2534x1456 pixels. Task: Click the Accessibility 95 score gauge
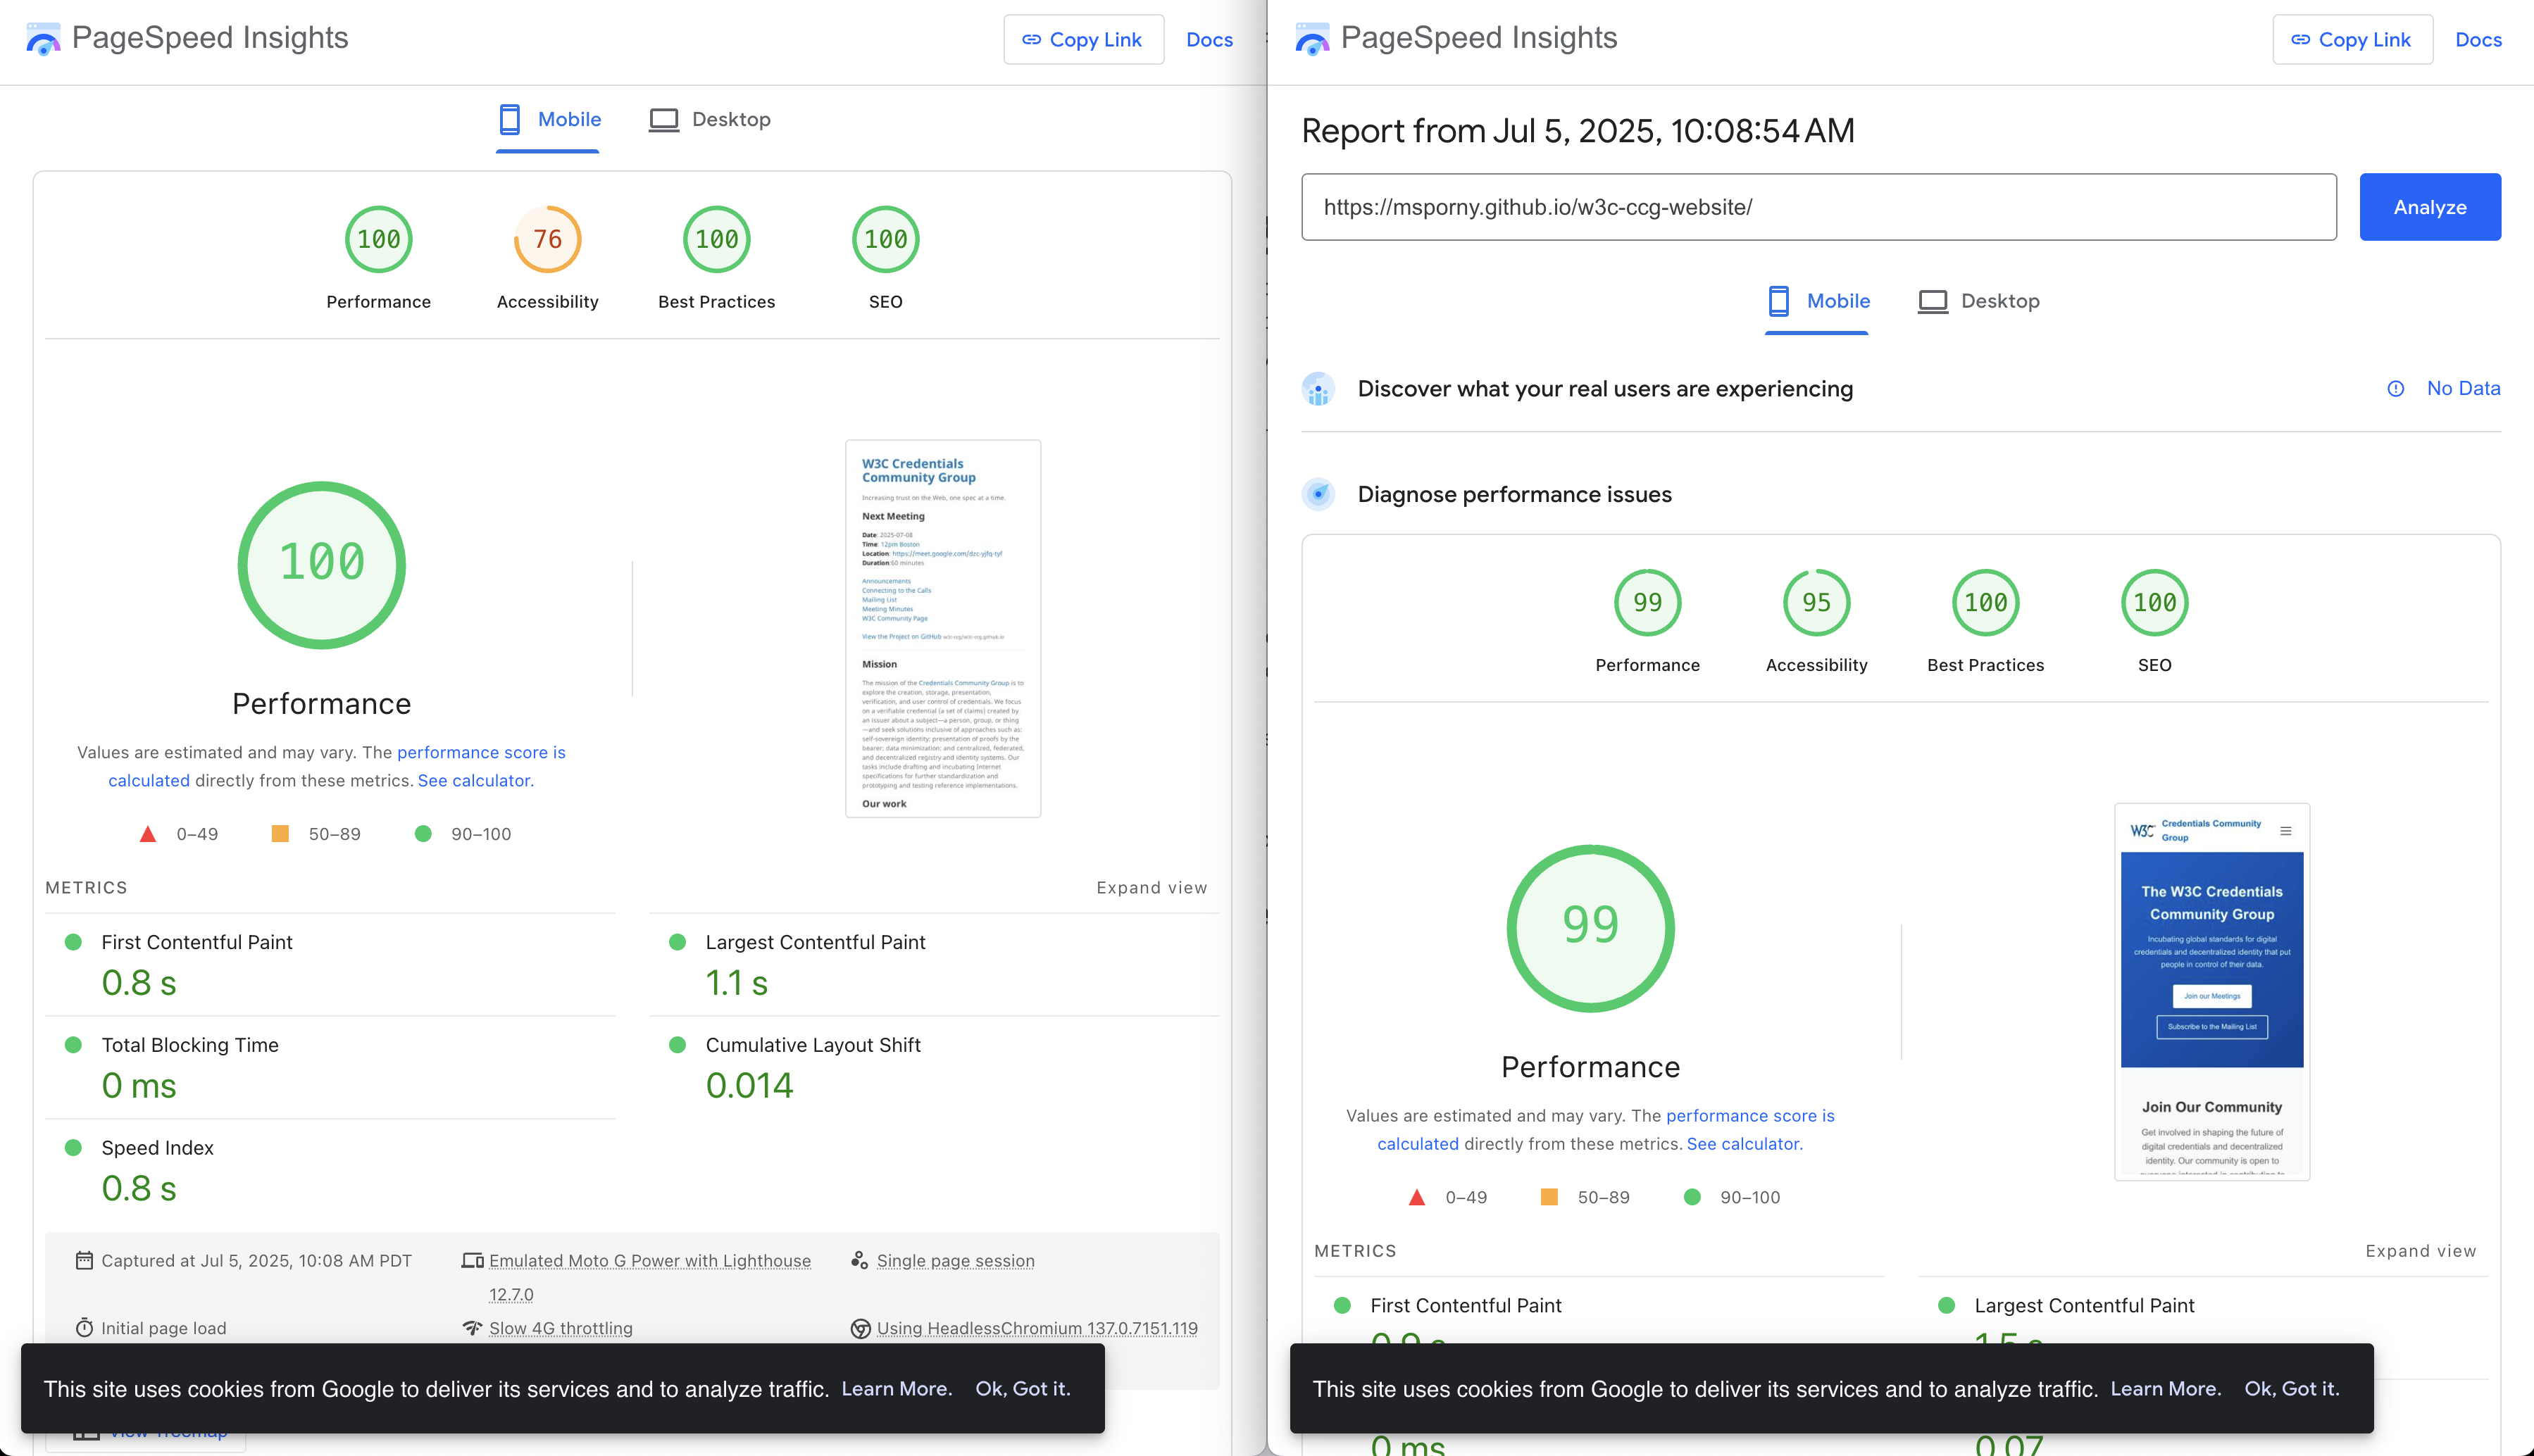(x=1816, y=603)
